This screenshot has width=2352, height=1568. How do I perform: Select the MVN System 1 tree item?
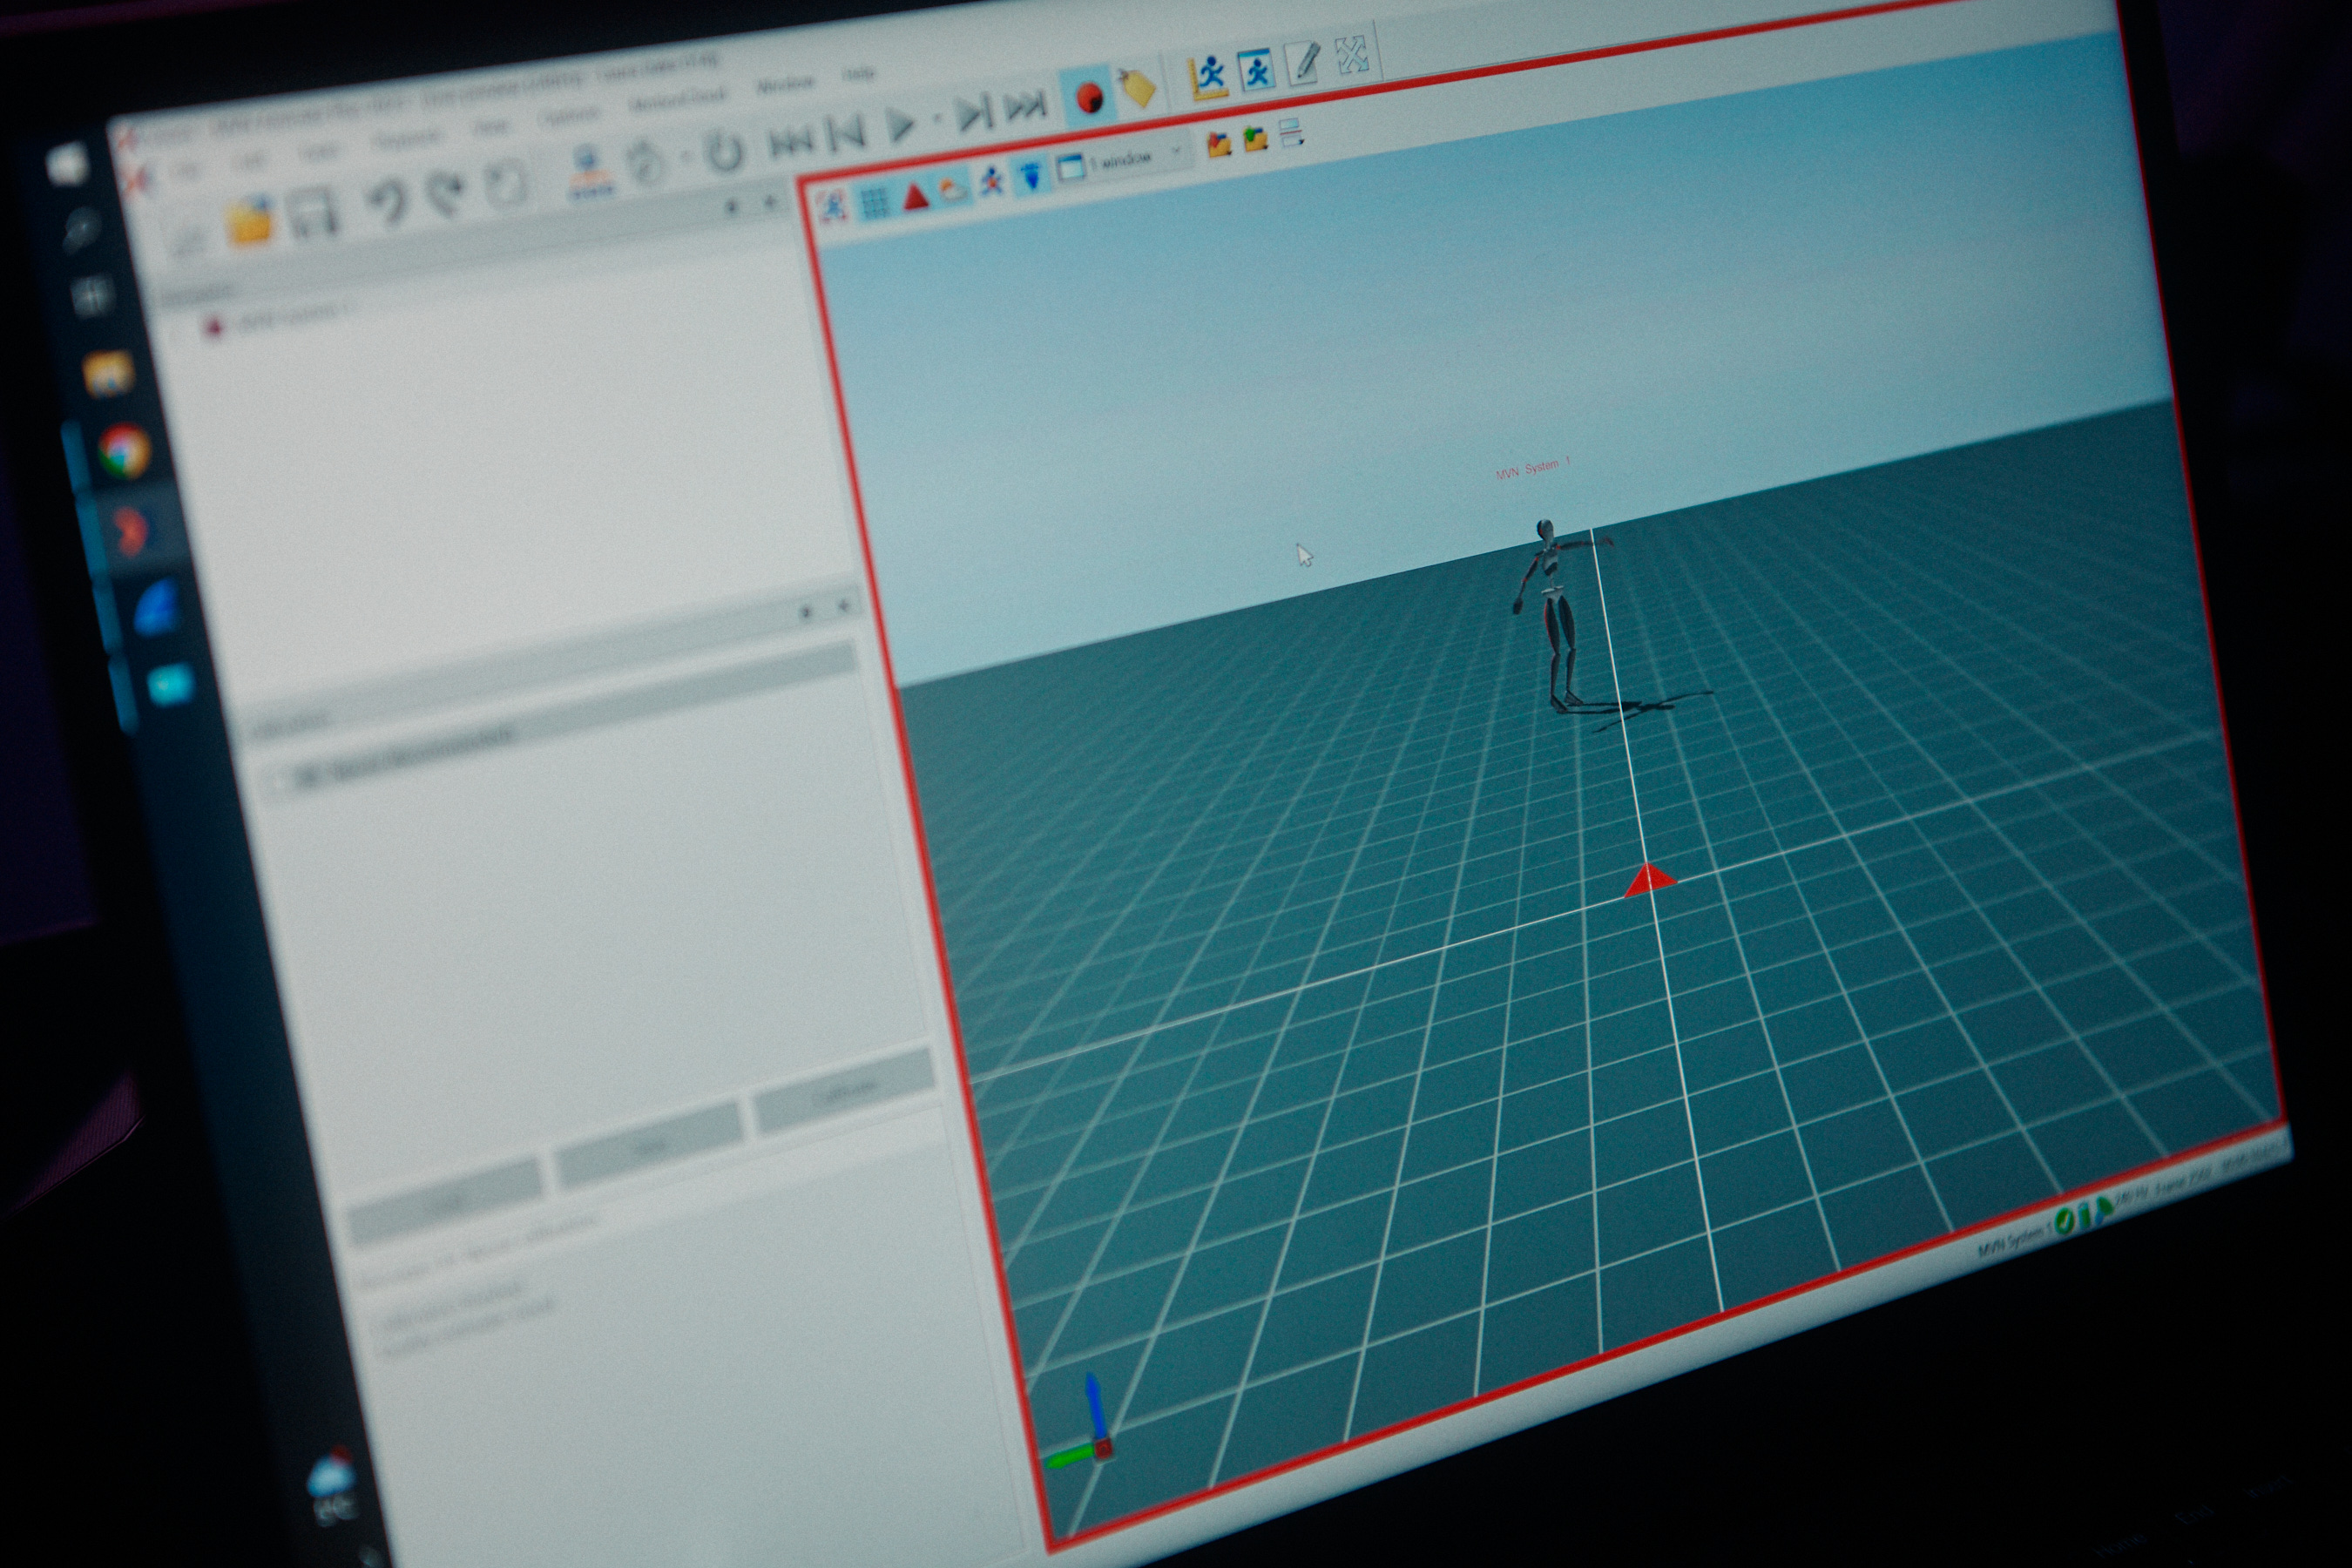point(280,319)
